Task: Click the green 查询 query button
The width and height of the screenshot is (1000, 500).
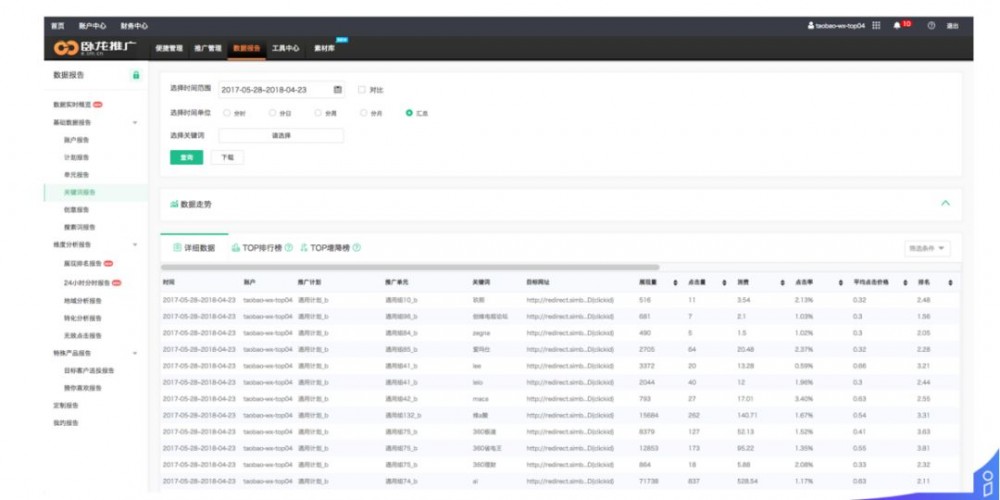Action: (x=186, y=158)
